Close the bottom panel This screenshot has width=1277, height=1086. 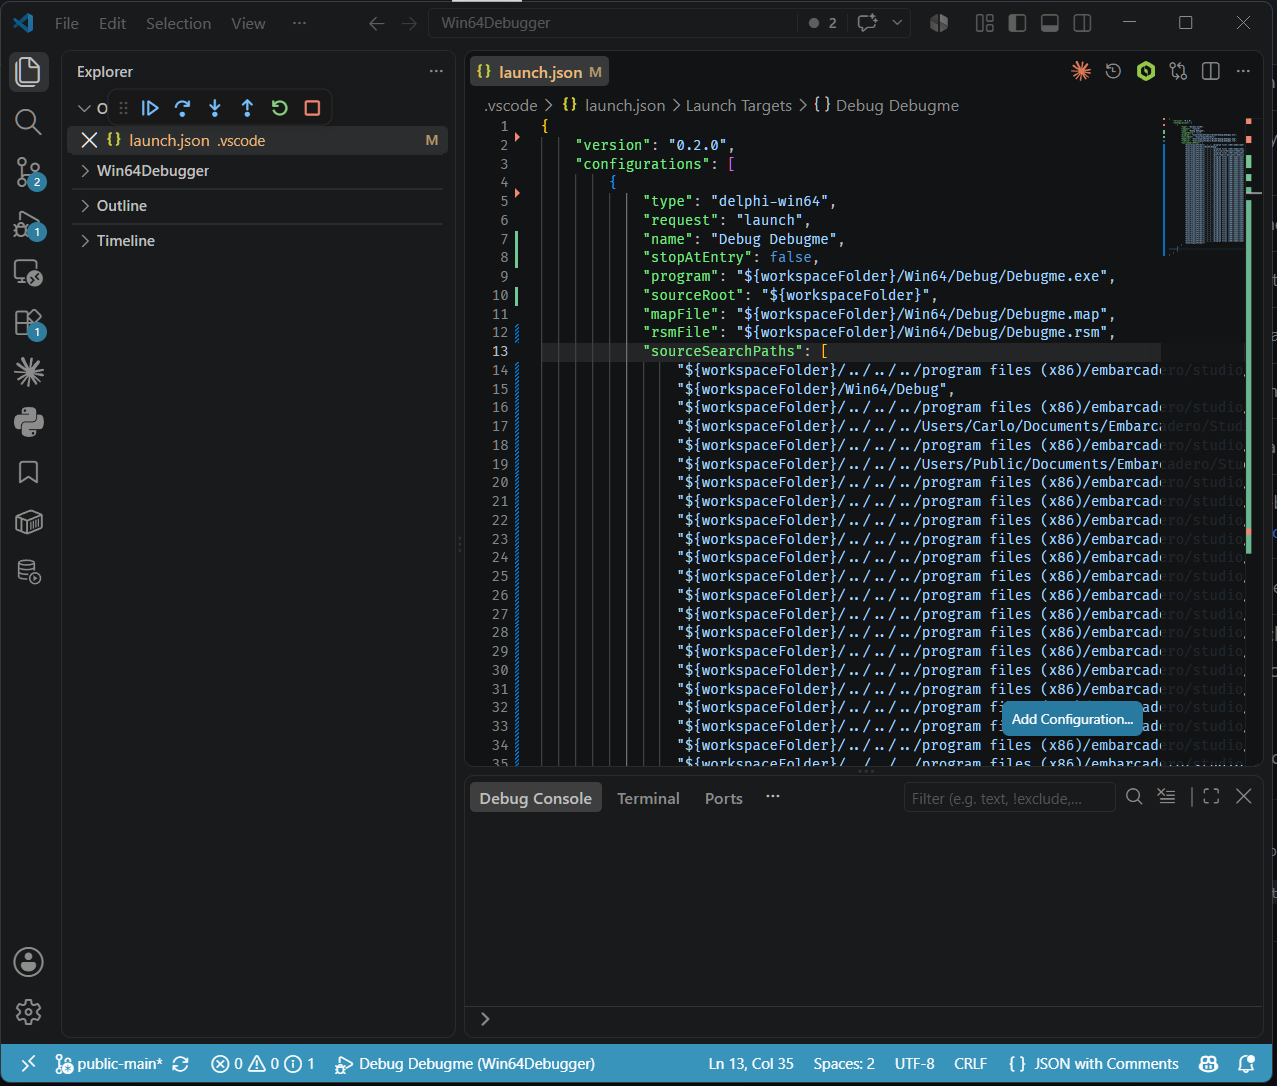[x=1243, y=797]
